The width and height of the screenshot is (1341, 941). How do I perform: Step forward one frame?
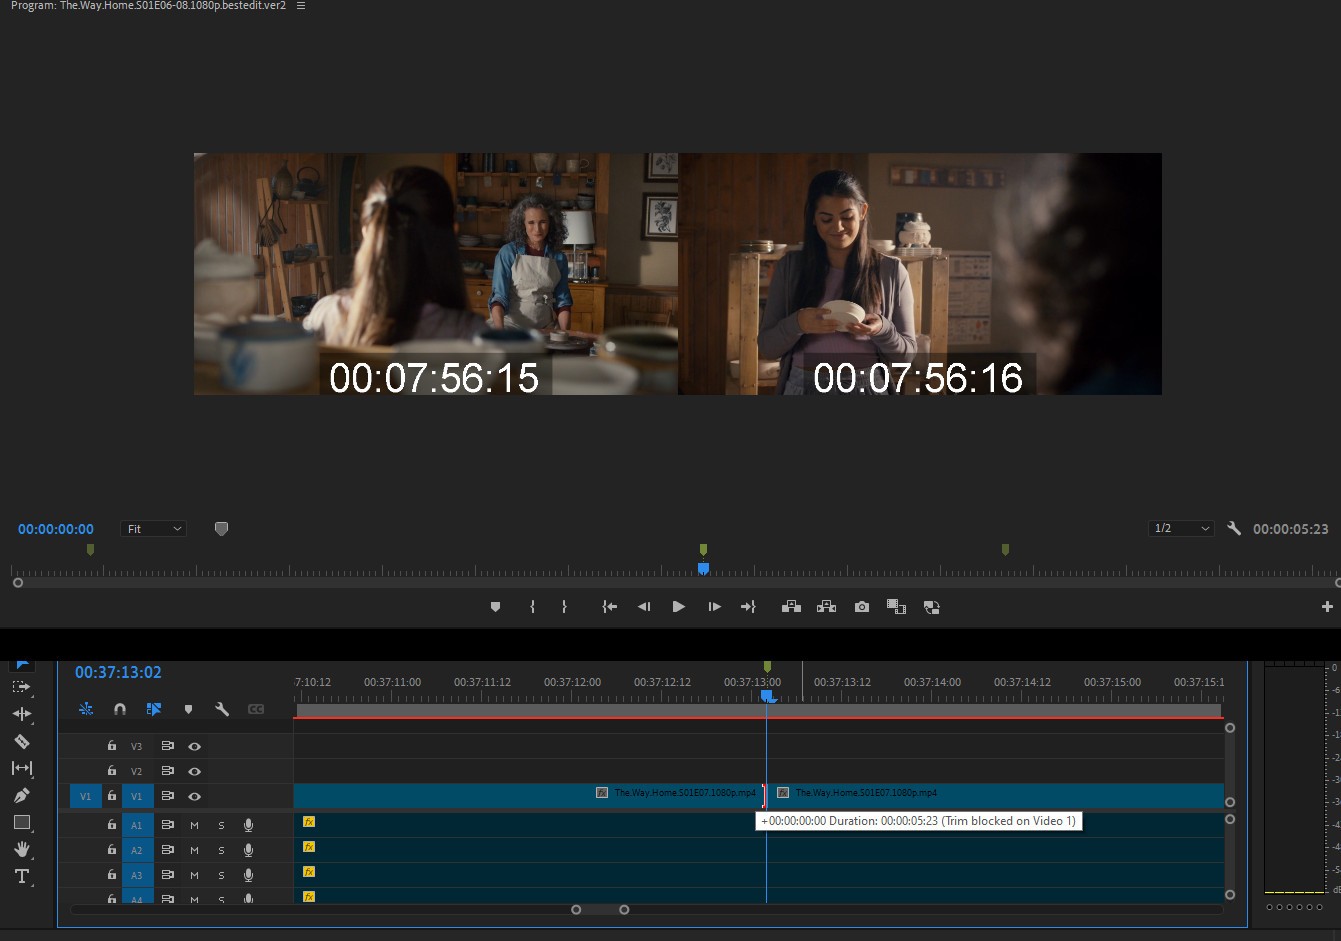tap(714, 607)
